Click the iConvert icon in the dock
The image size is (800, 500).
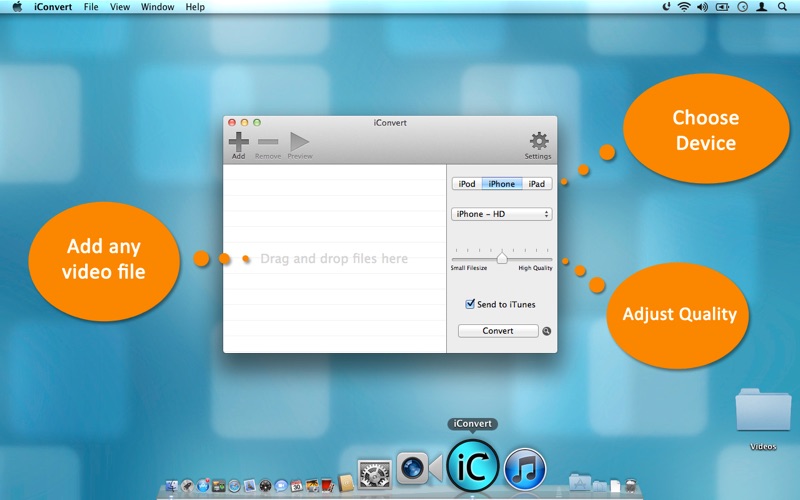[x=472, y=466]
